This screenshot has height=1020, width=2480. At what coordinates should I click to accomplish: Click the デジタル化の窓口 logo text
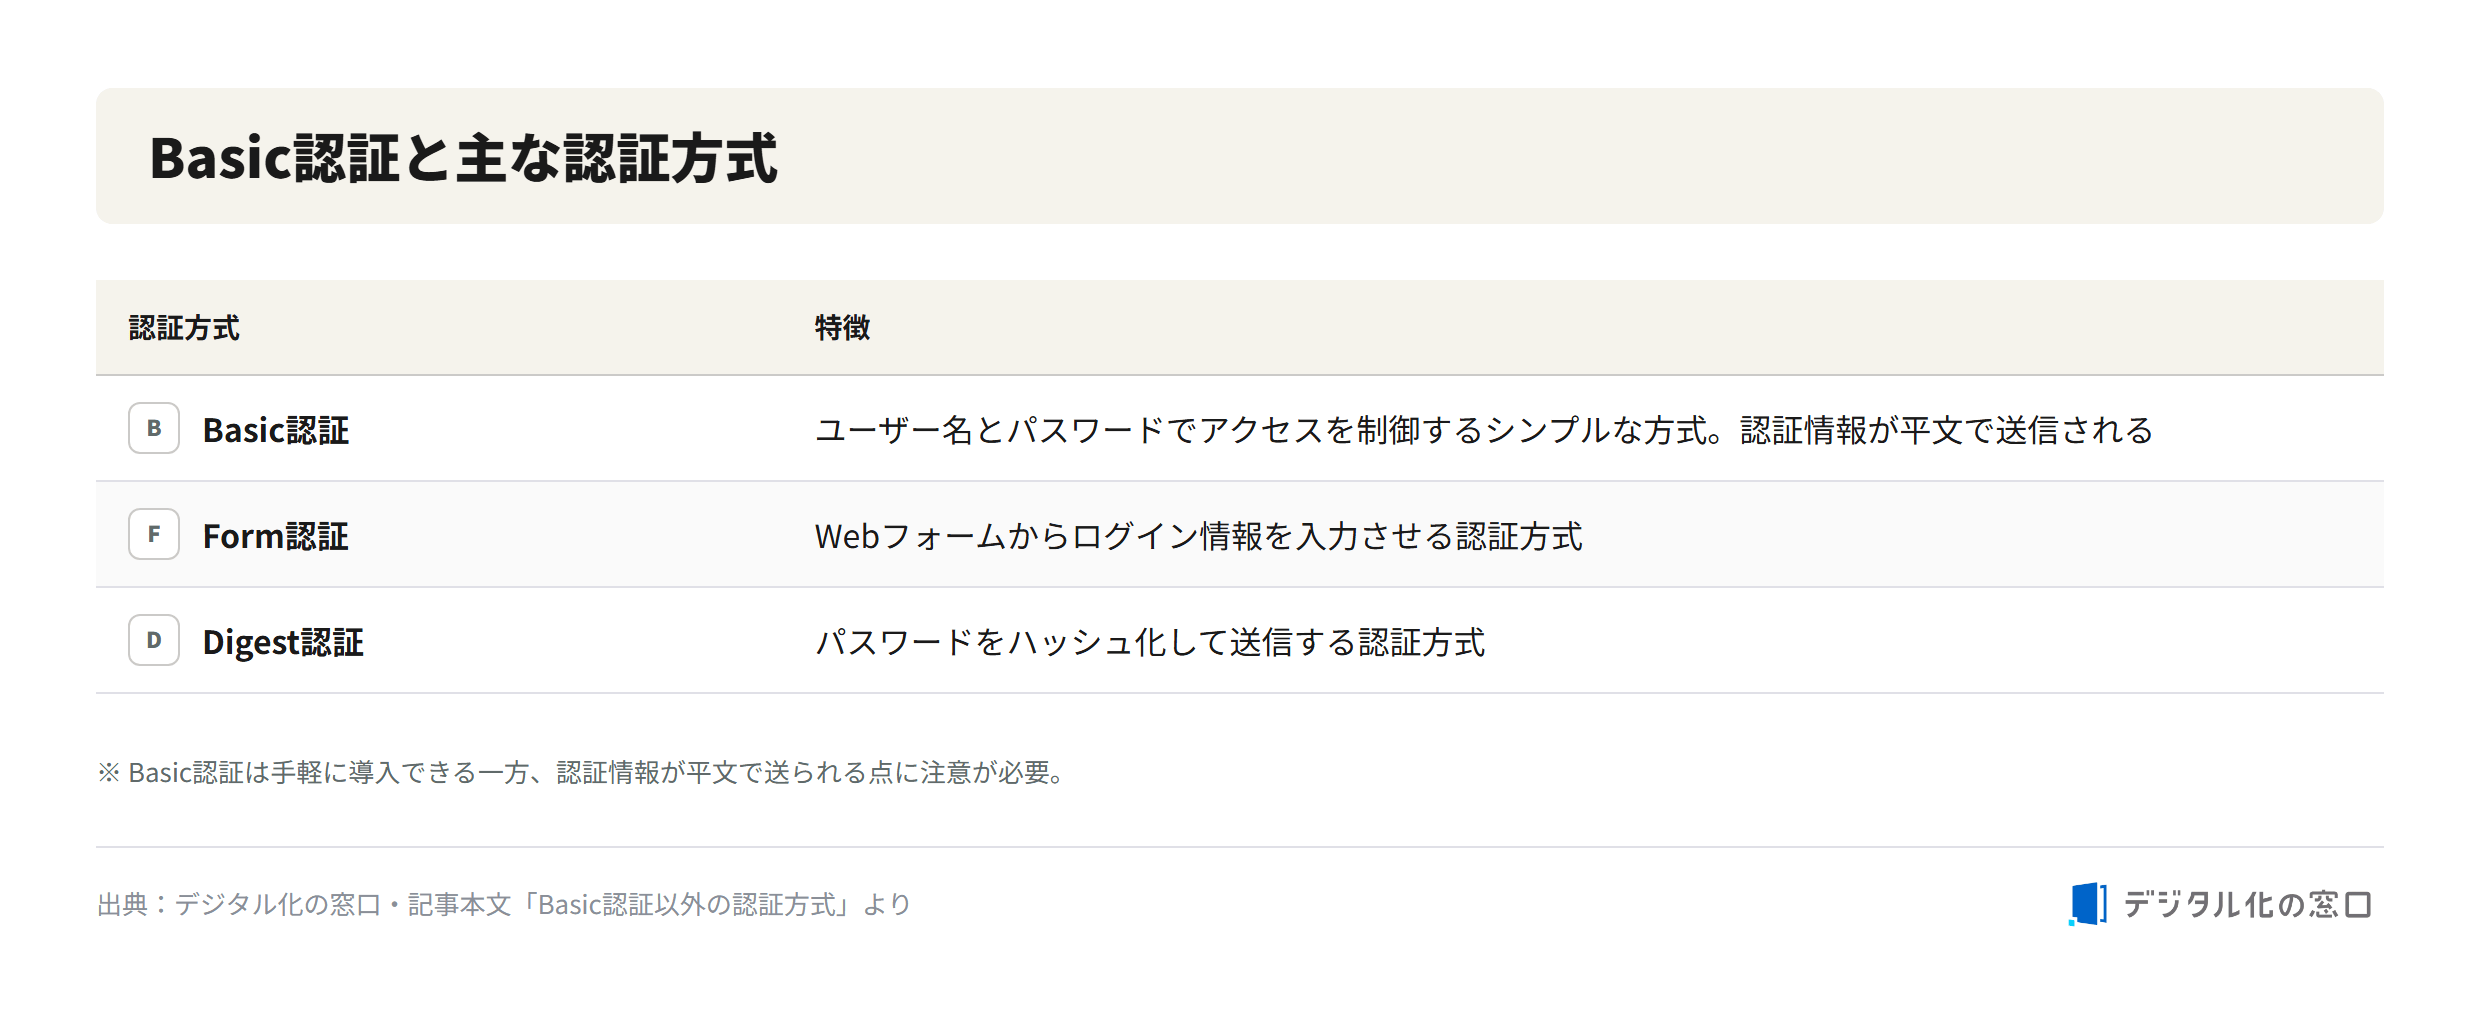tap(2247, 905)
